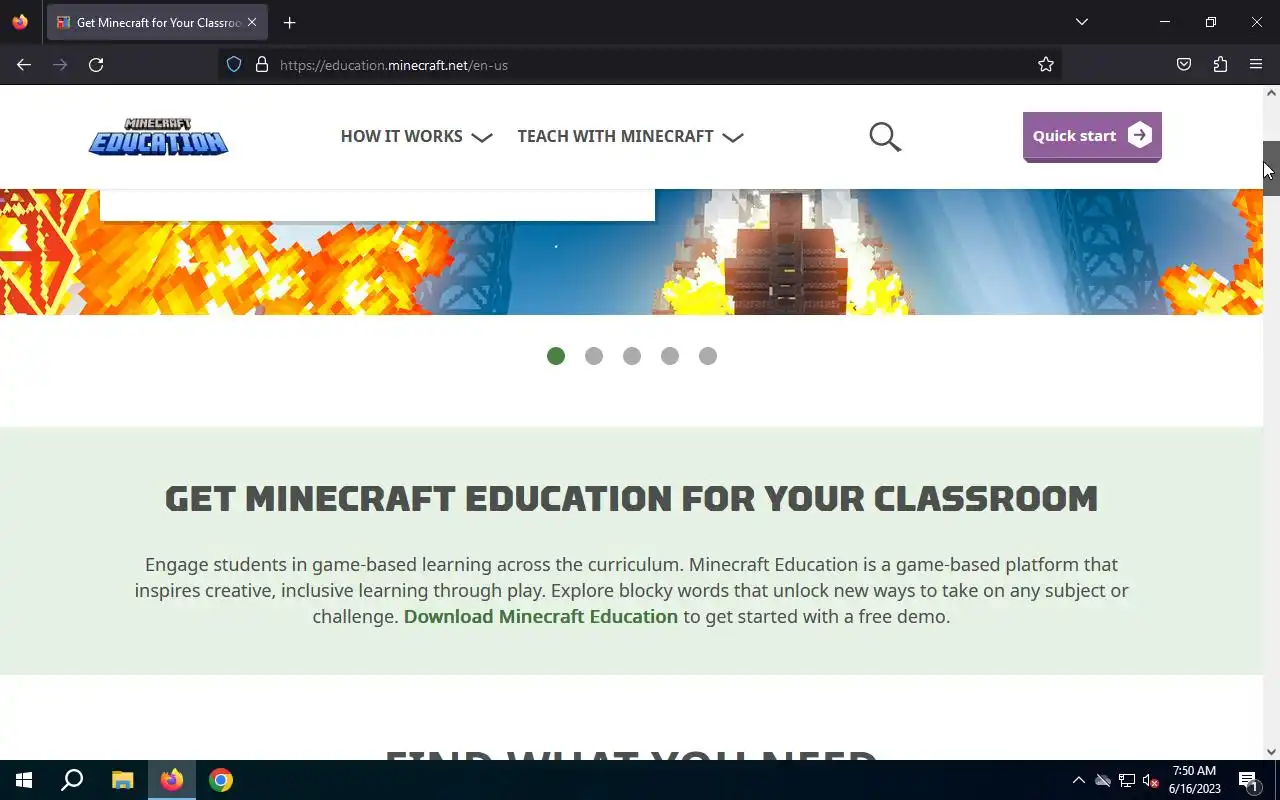The height and width of the screenshot is (800, 1280).
Task: Select the second carousel dot
Action: click(x=594, y=356)
